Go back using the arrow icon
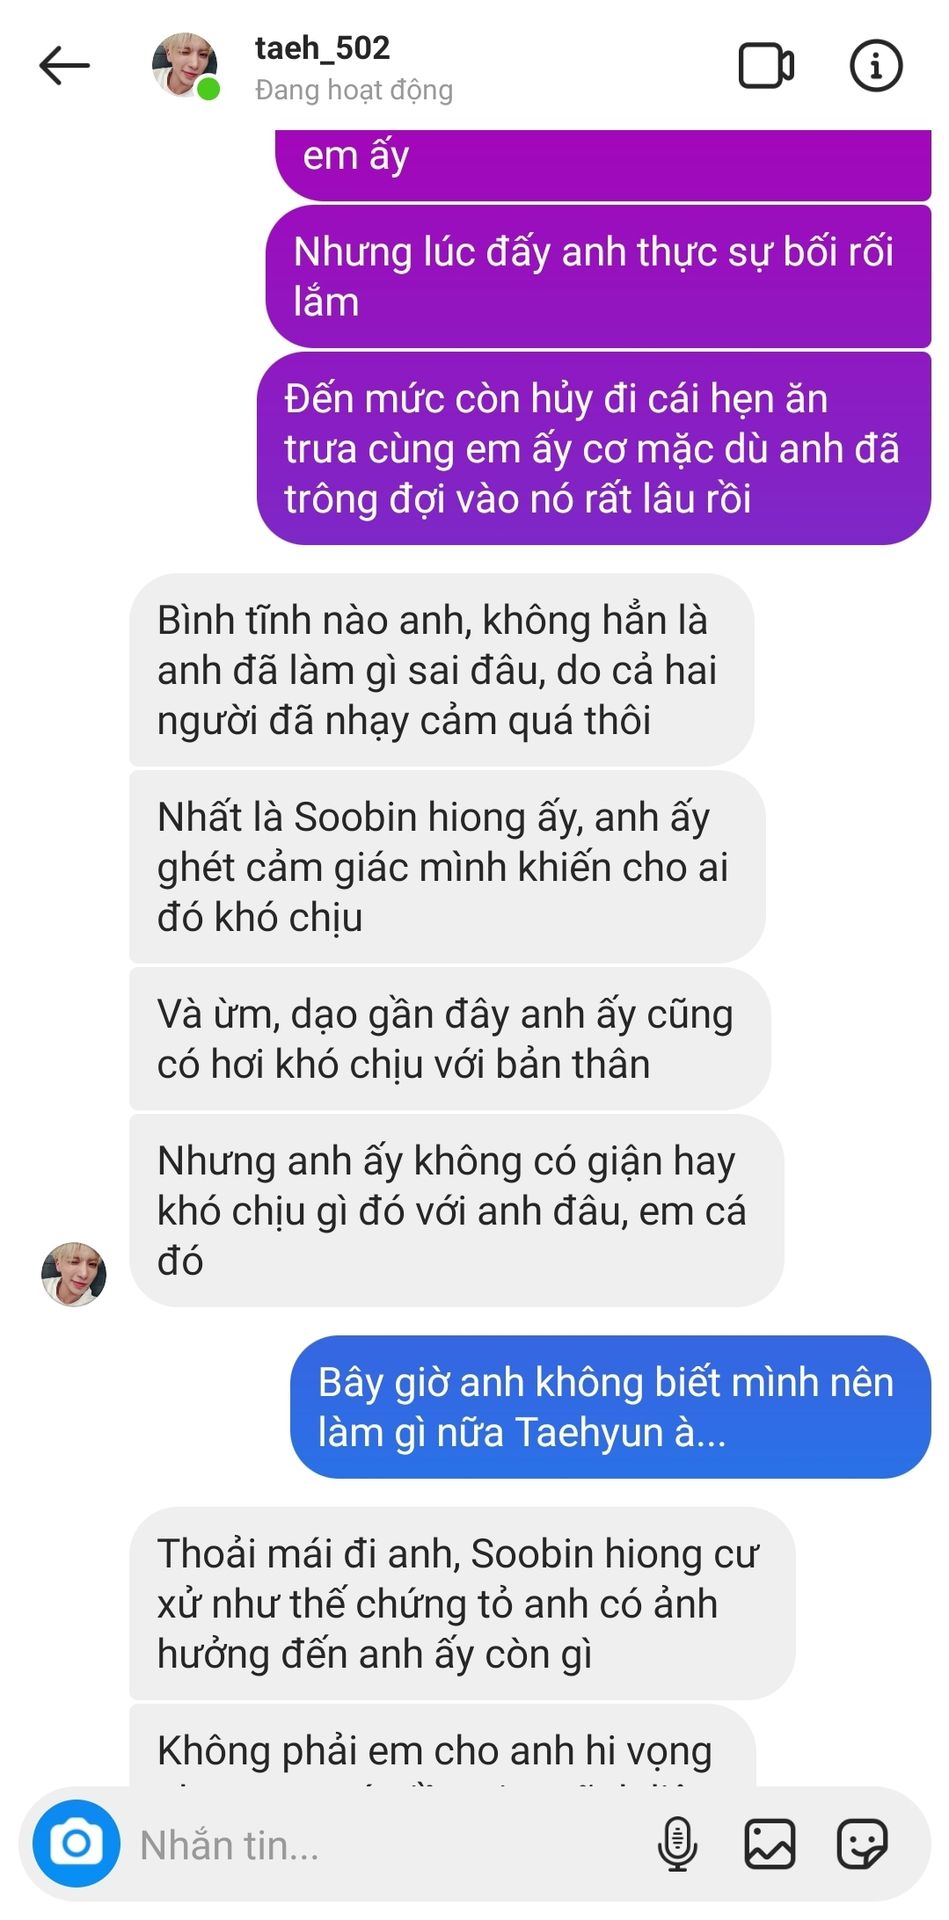The height and width of the screenshot is (1920, 949). click(65, 66)
